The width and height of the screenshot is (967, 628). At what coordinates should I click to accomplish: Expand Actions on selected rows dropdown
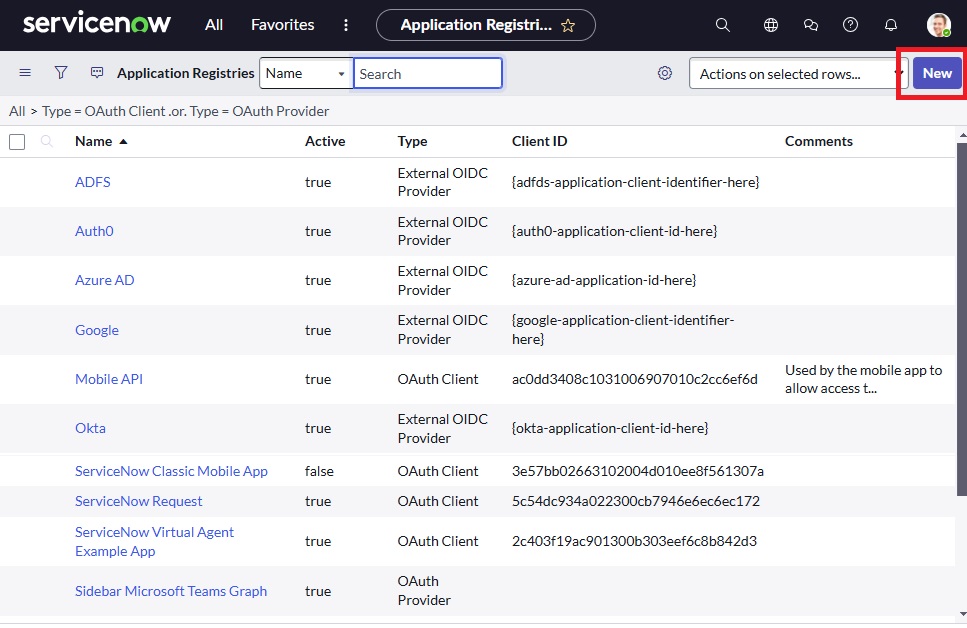798,74
